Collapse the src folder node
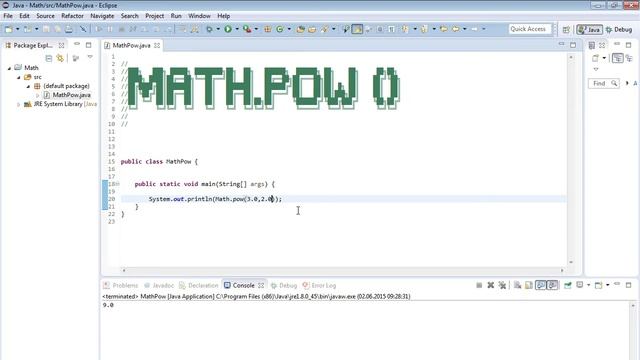This screenshot has width=640, height=360. [x=19, y=77]
